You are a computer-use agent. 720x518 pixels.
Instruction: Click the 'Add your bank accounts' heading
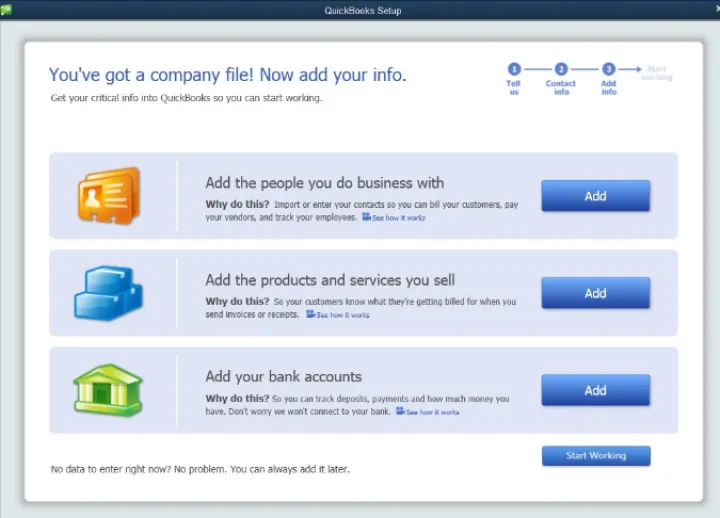(x=283, y=377)
